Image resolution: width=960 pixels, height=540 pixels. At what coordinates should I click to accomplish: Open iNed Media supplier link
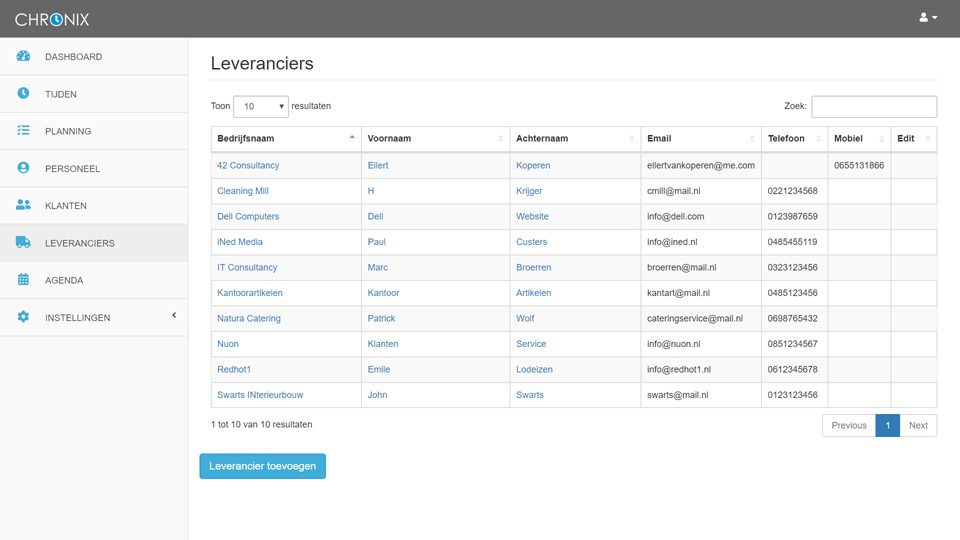(x=239, y=242)
